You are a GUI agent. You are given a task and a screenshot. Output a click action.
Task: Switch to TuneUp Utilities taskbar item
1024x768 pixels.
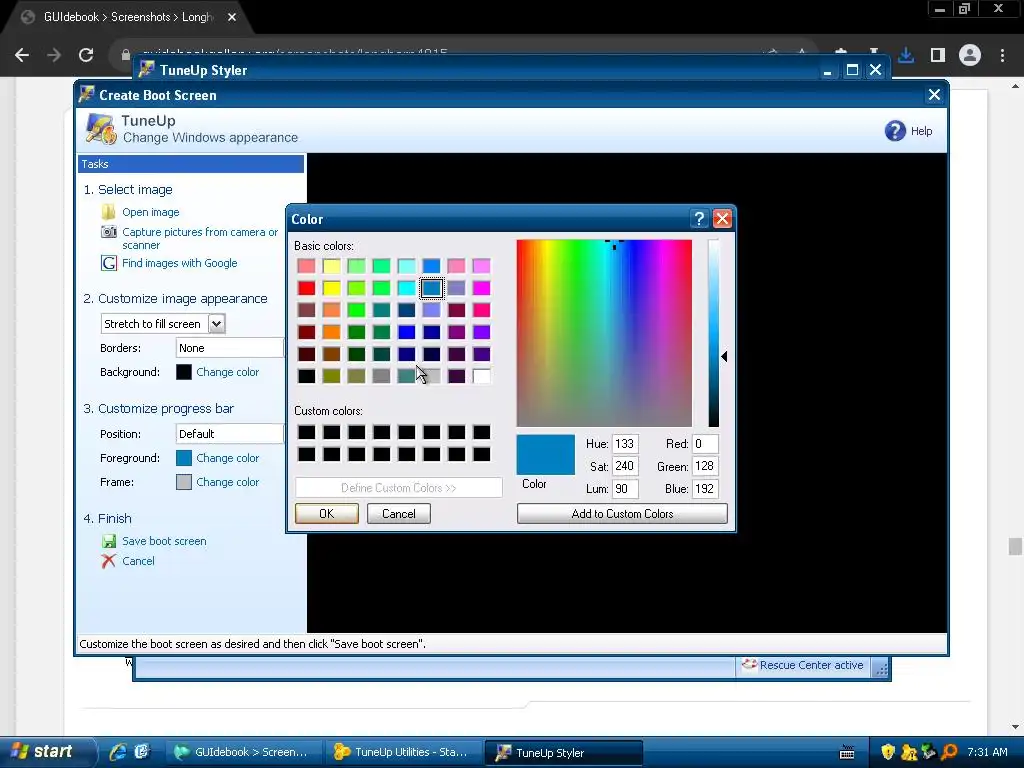pos(404,752)
